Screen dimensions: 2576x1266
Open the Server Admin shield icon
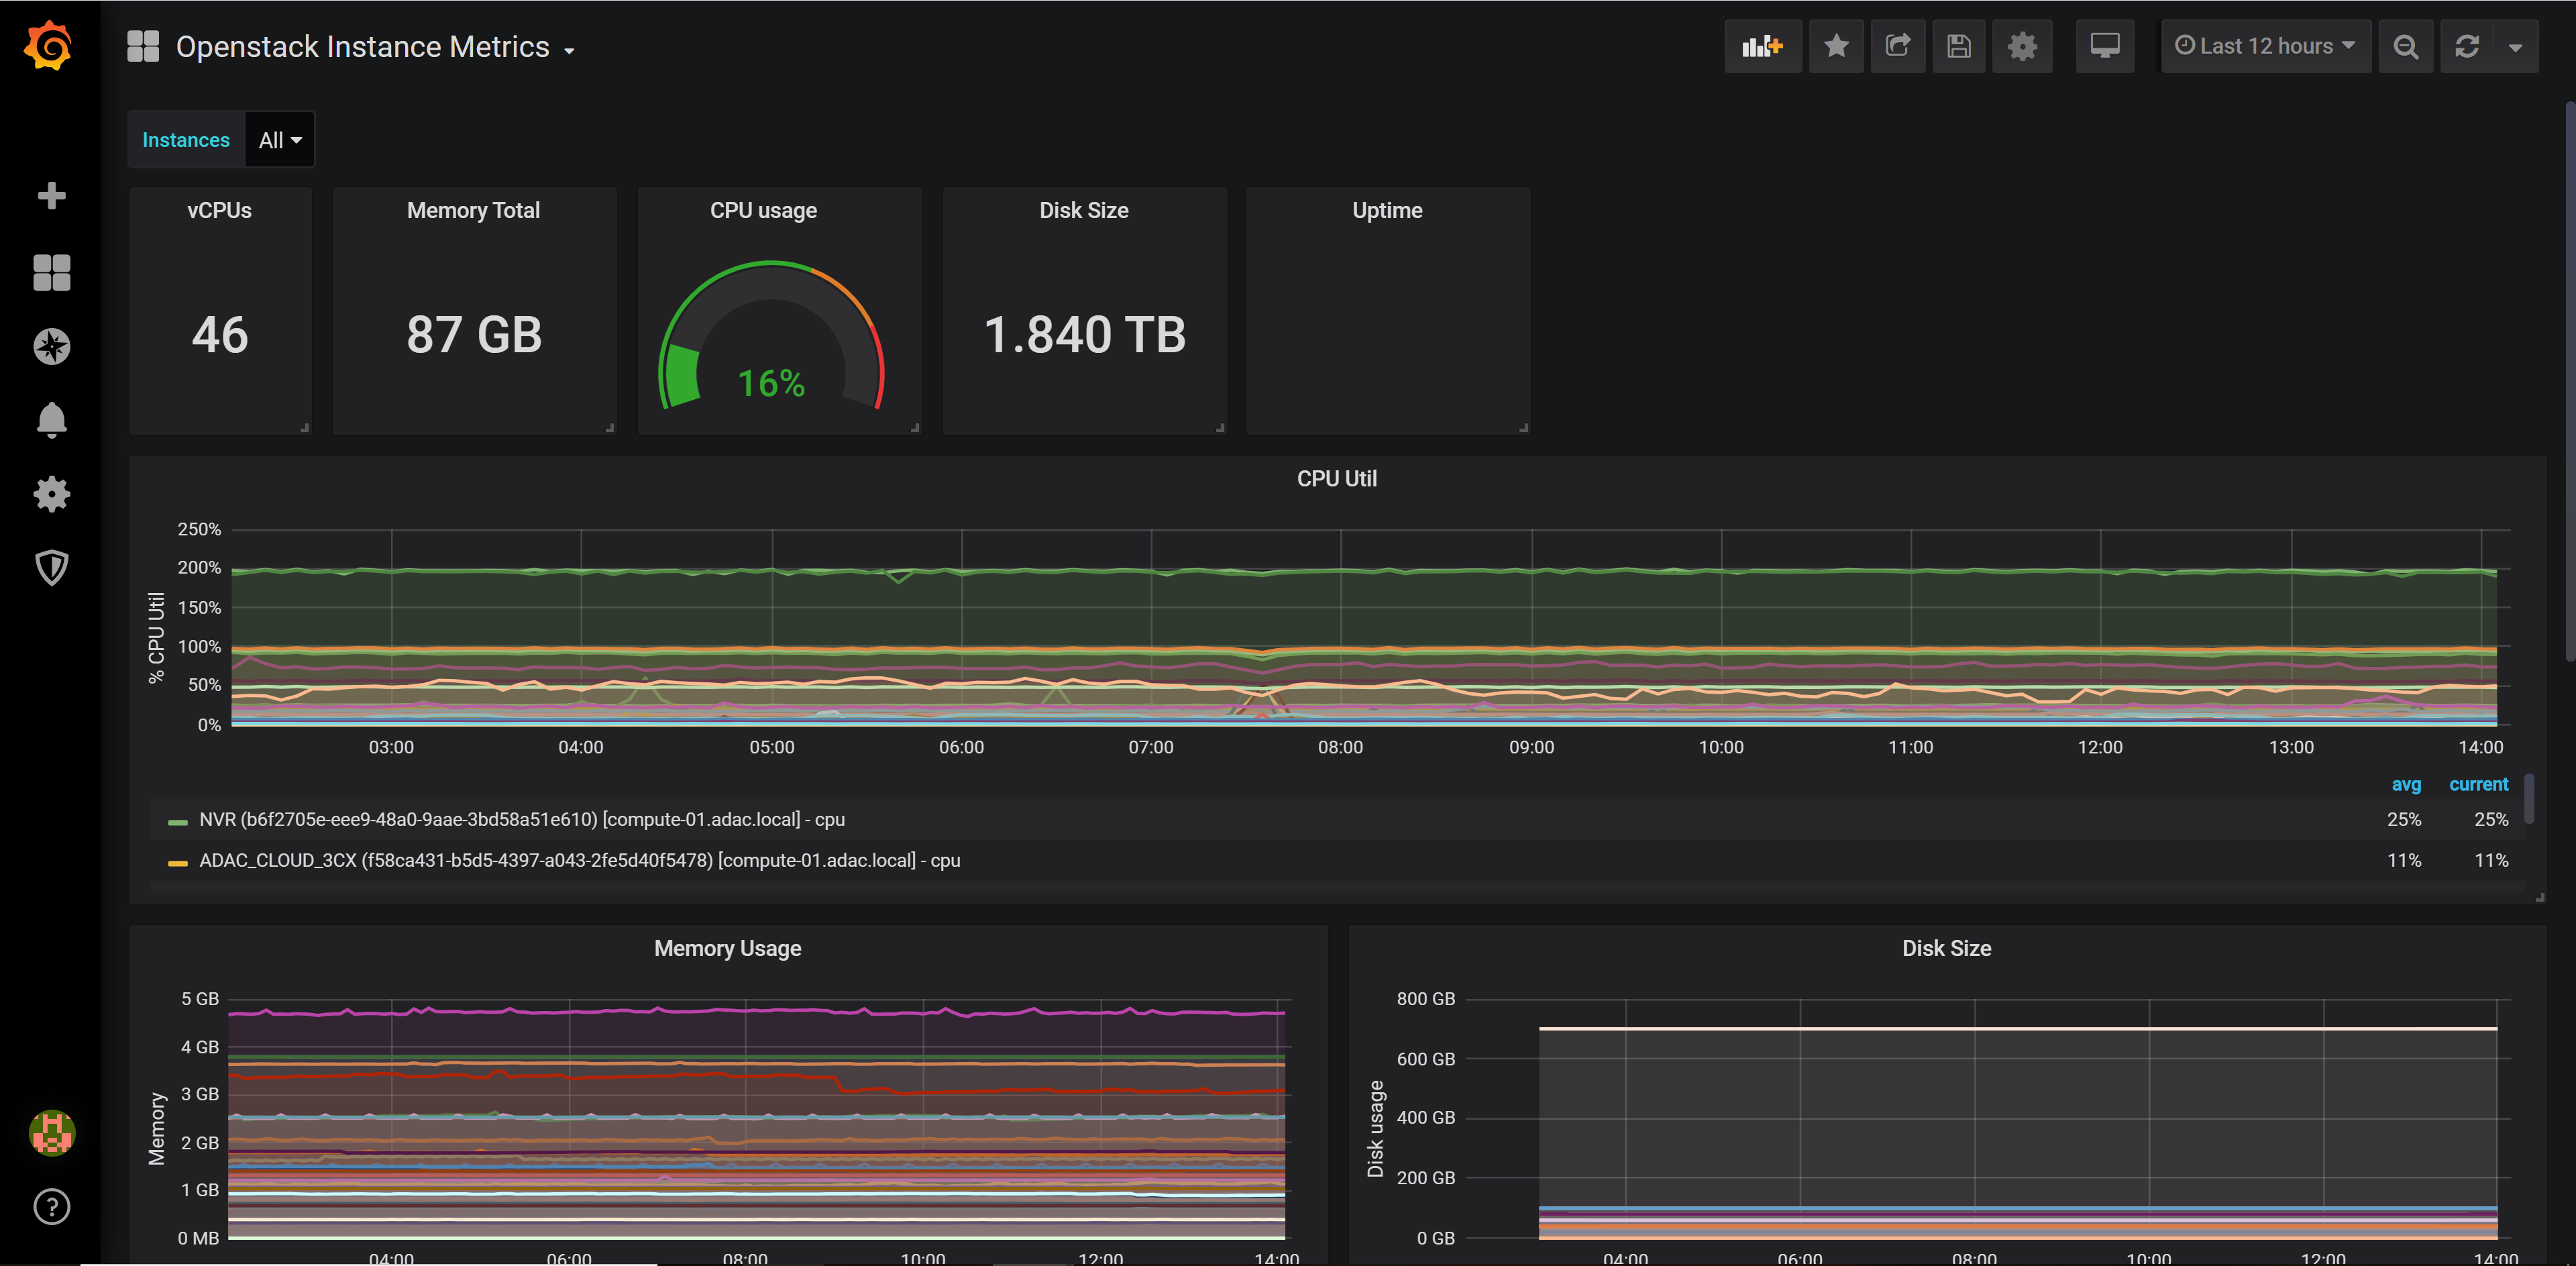(51, 567)
